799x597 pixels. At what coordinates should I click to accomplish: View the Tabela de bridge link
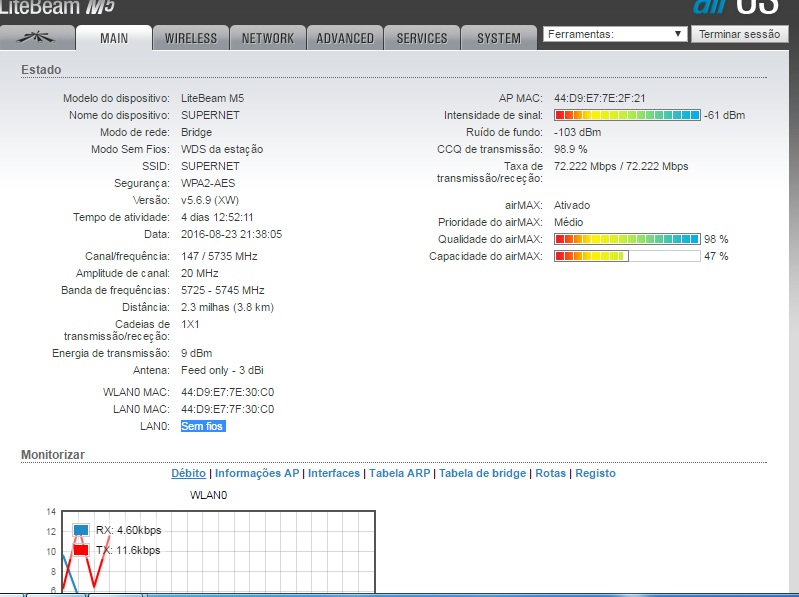pos(482,473)
